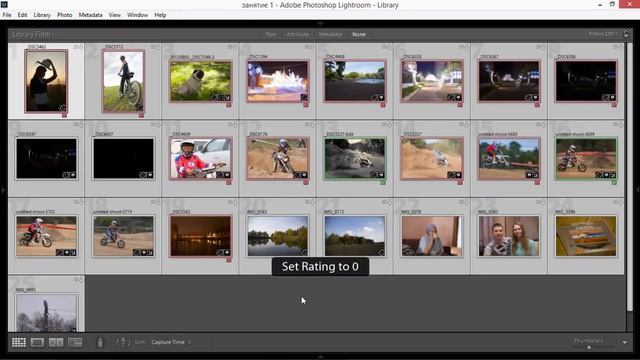Screen dimensions: 640x360
Task: Open the Photo menu
Action: click(x=64, y=15)
